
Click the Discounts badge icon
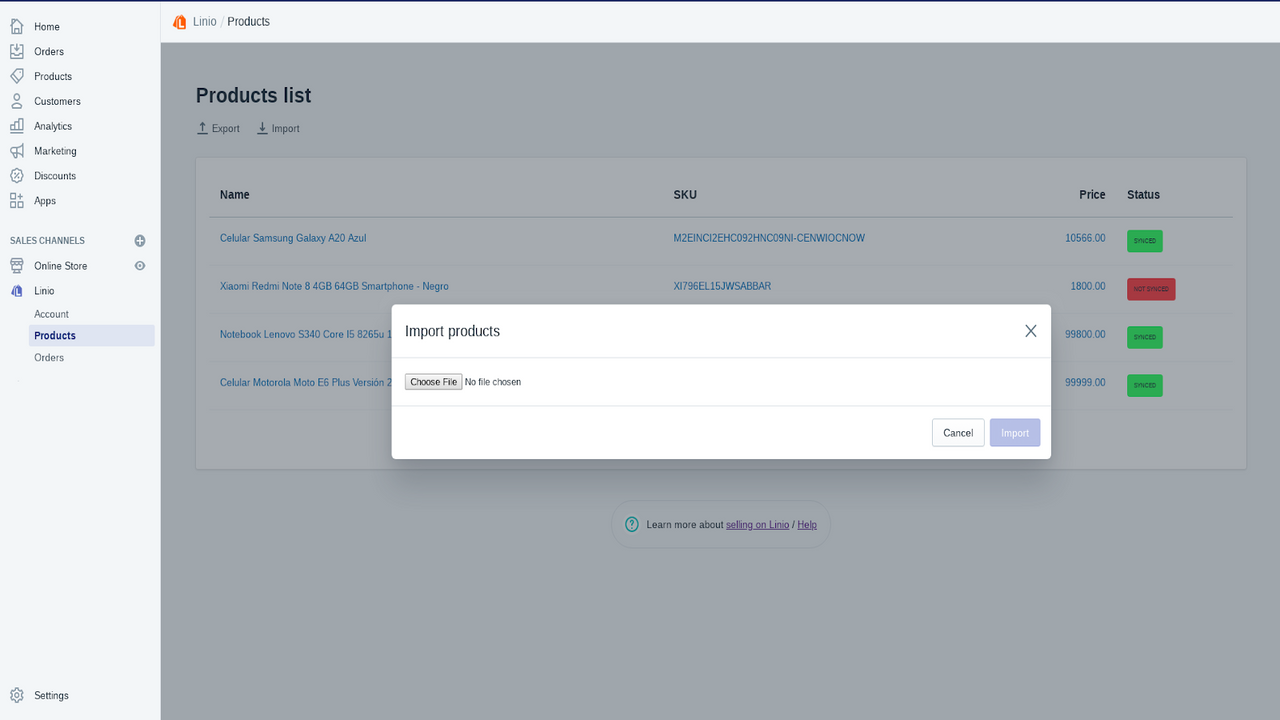[17, 176]
